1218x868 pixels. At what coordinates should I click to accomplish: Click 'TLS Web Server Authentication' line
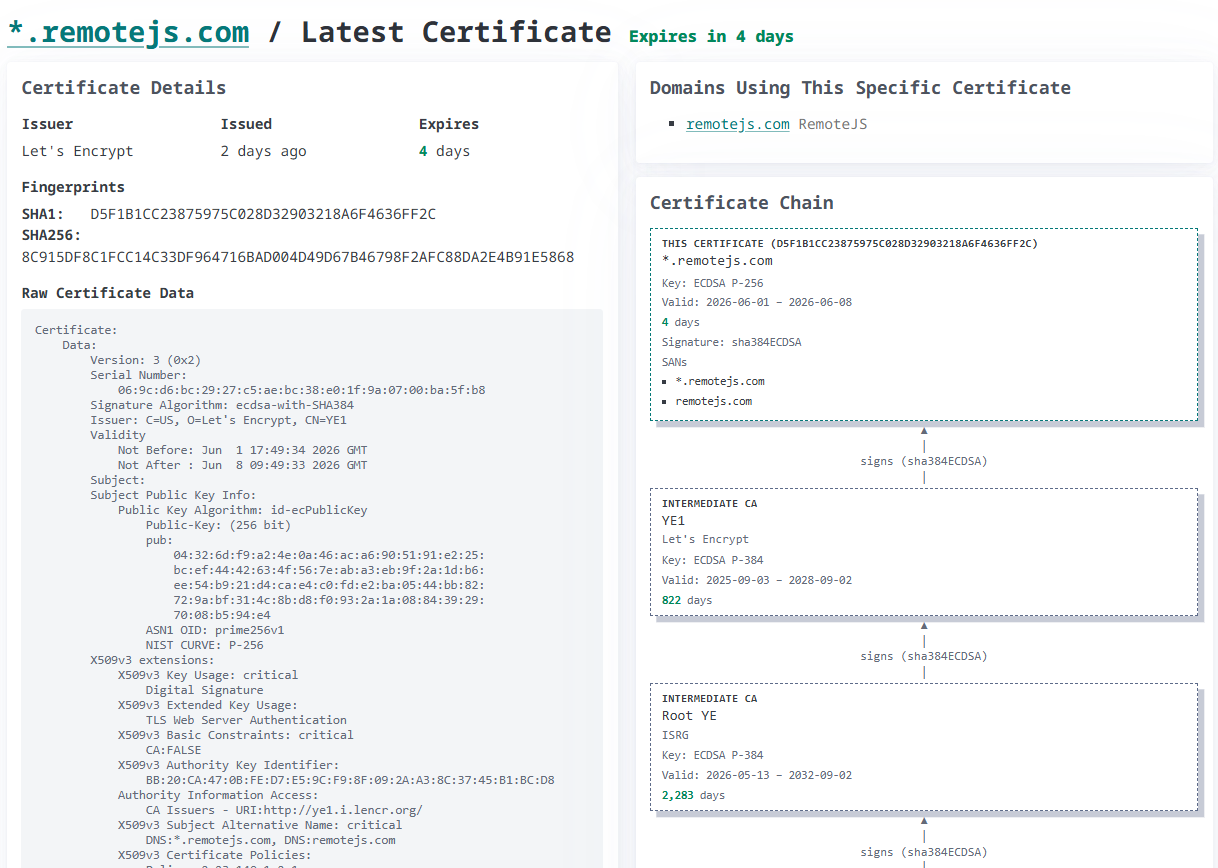[246, 720]
